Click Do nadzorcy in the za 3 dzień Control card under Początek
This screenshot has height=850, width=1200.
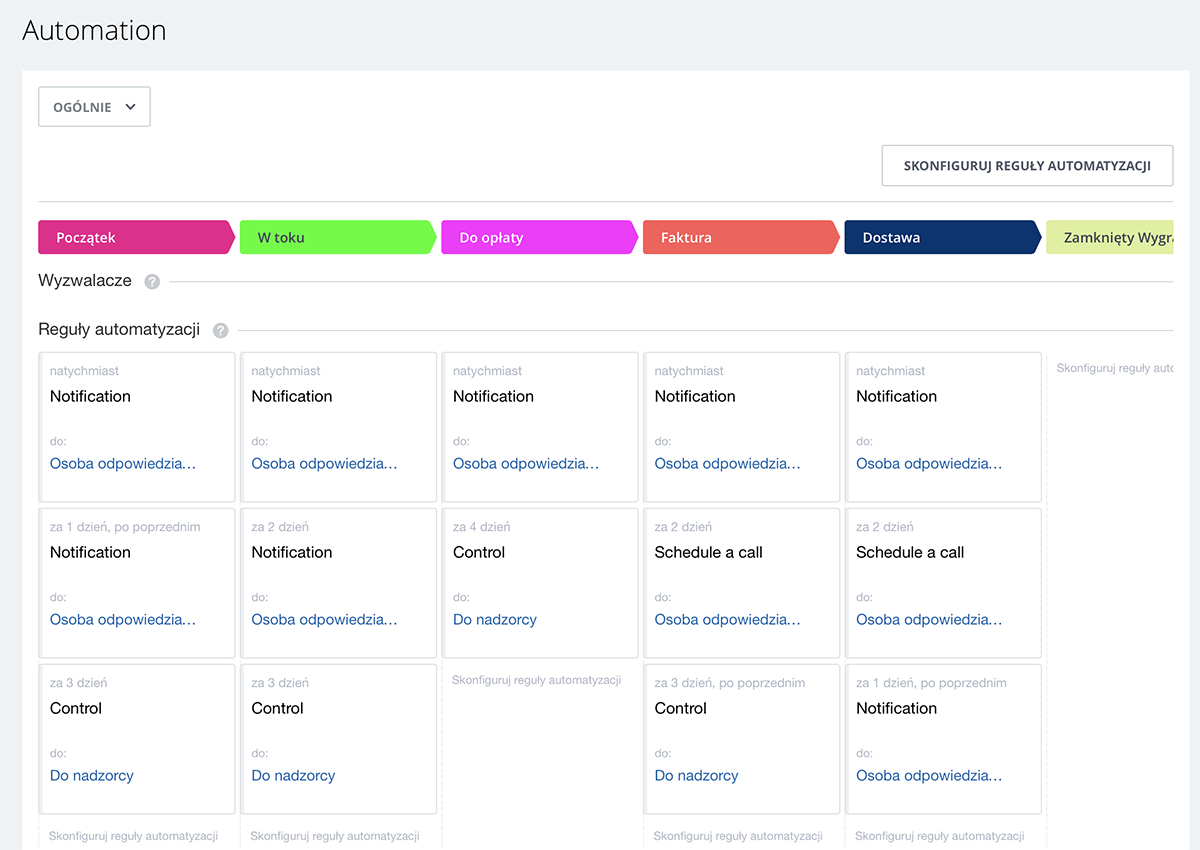(91, 775)
